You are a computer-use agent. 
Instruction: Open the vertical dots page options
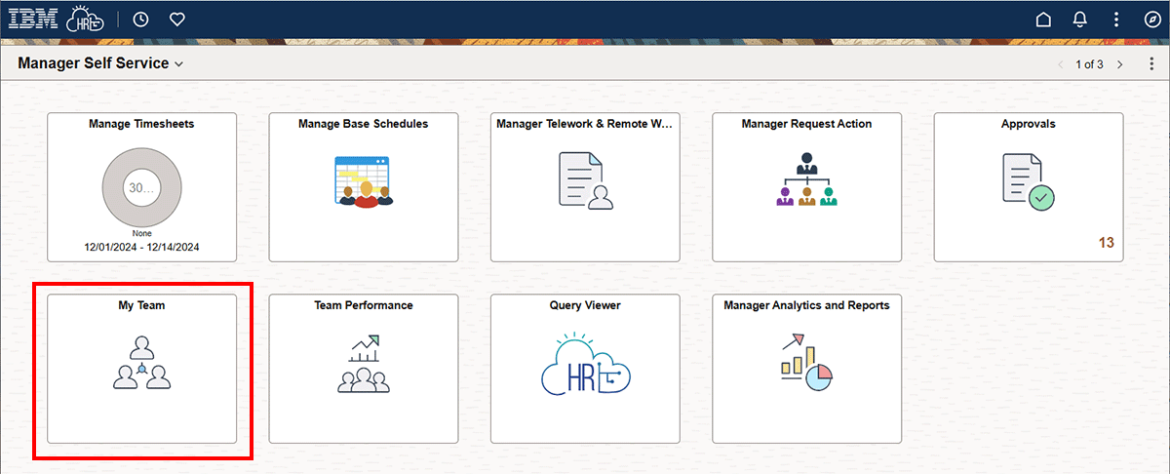point(1149,64)
